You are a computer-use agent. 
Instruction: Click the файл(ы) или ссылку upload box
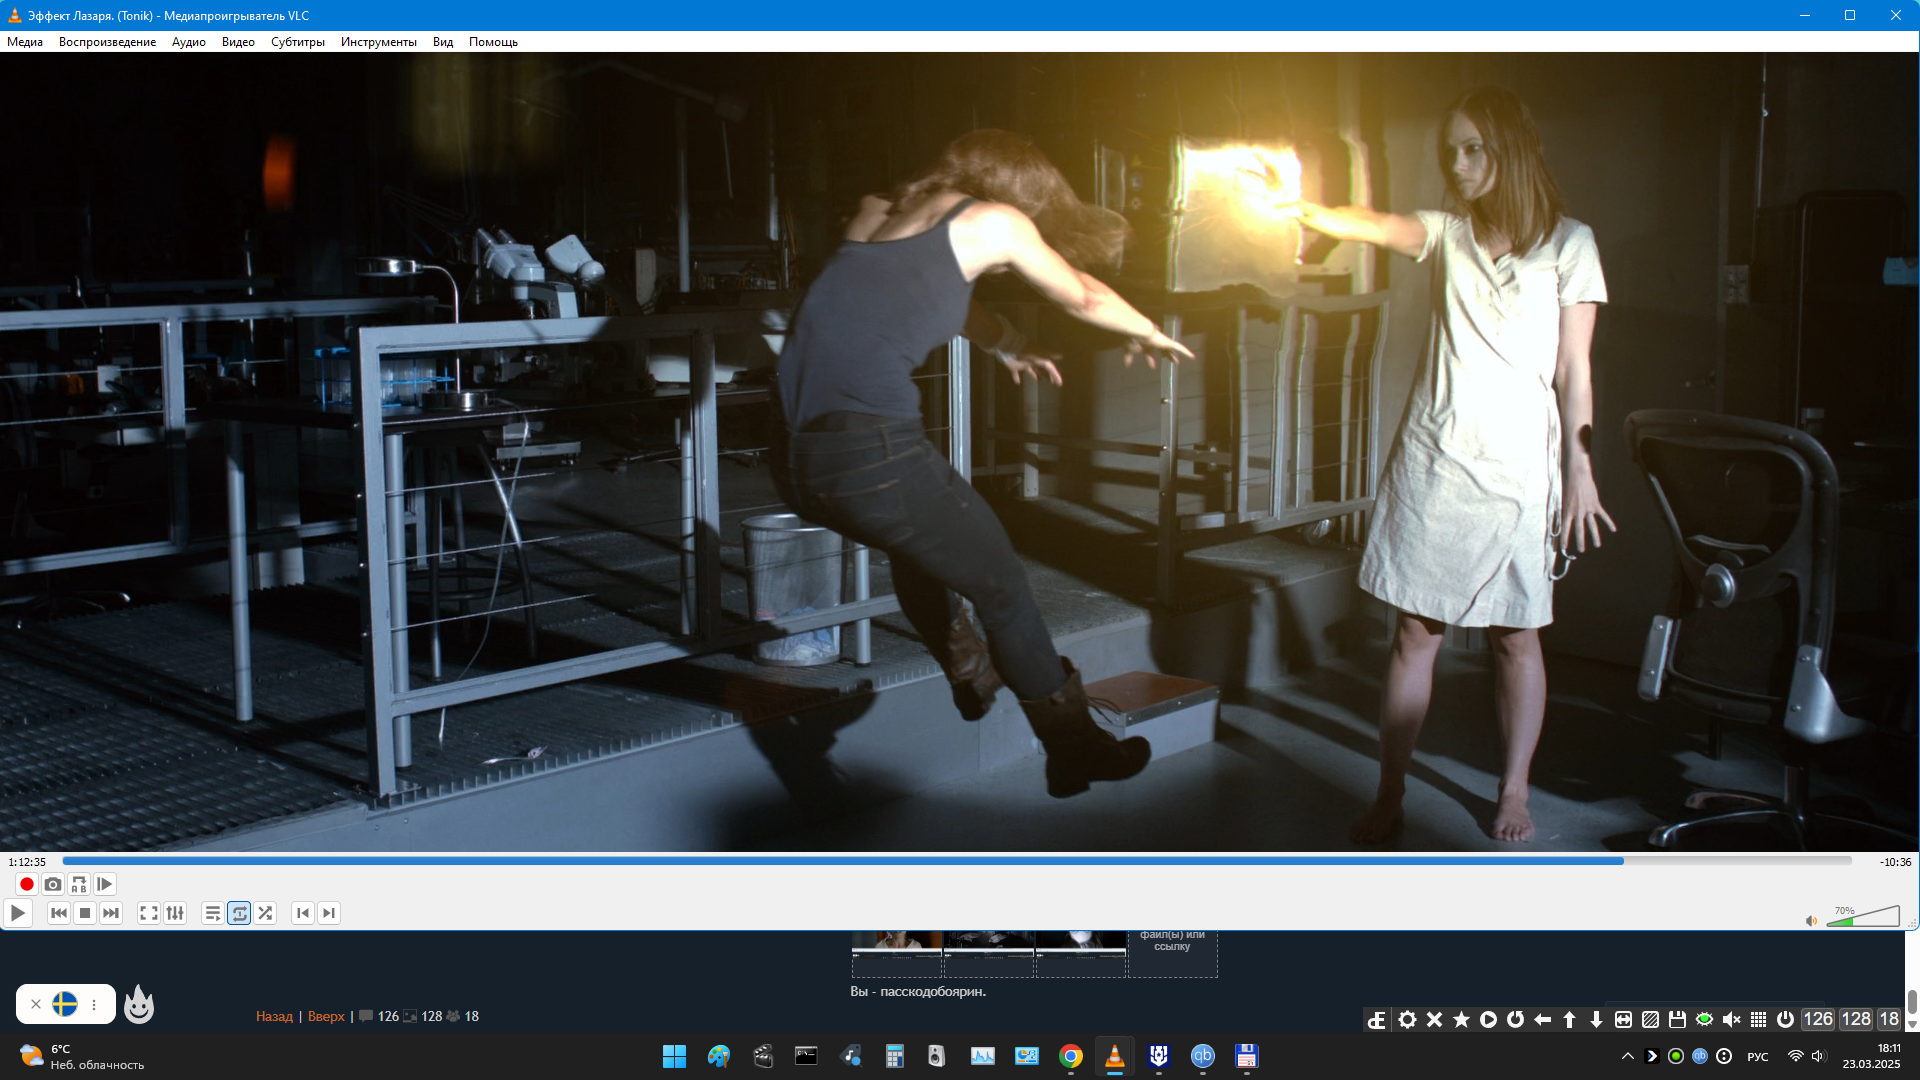pyautogui.click(x=1172, y=953)
